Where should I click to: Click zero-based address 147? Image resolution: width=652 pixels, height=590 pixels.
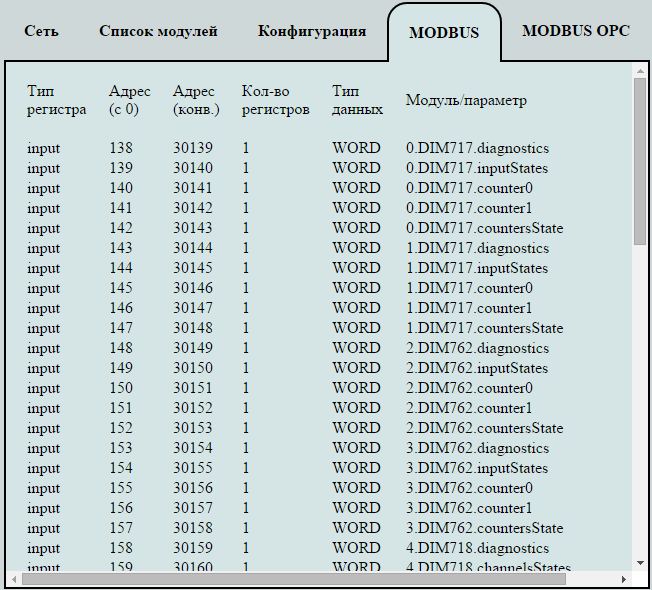(121, 328)
